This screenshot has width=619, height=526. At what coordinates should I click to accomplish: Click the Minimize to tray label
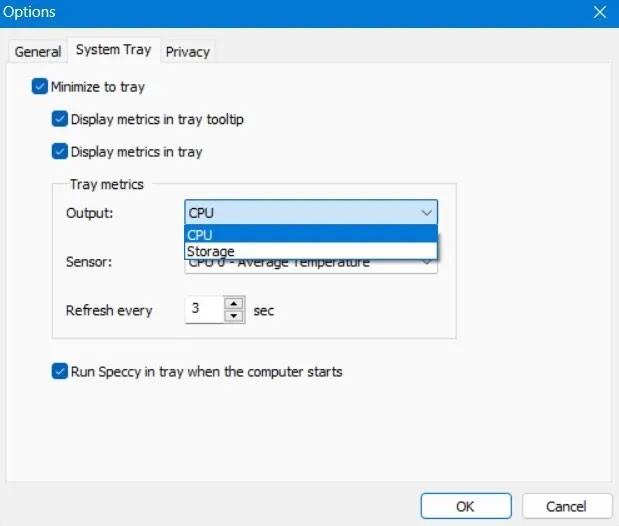98,87
